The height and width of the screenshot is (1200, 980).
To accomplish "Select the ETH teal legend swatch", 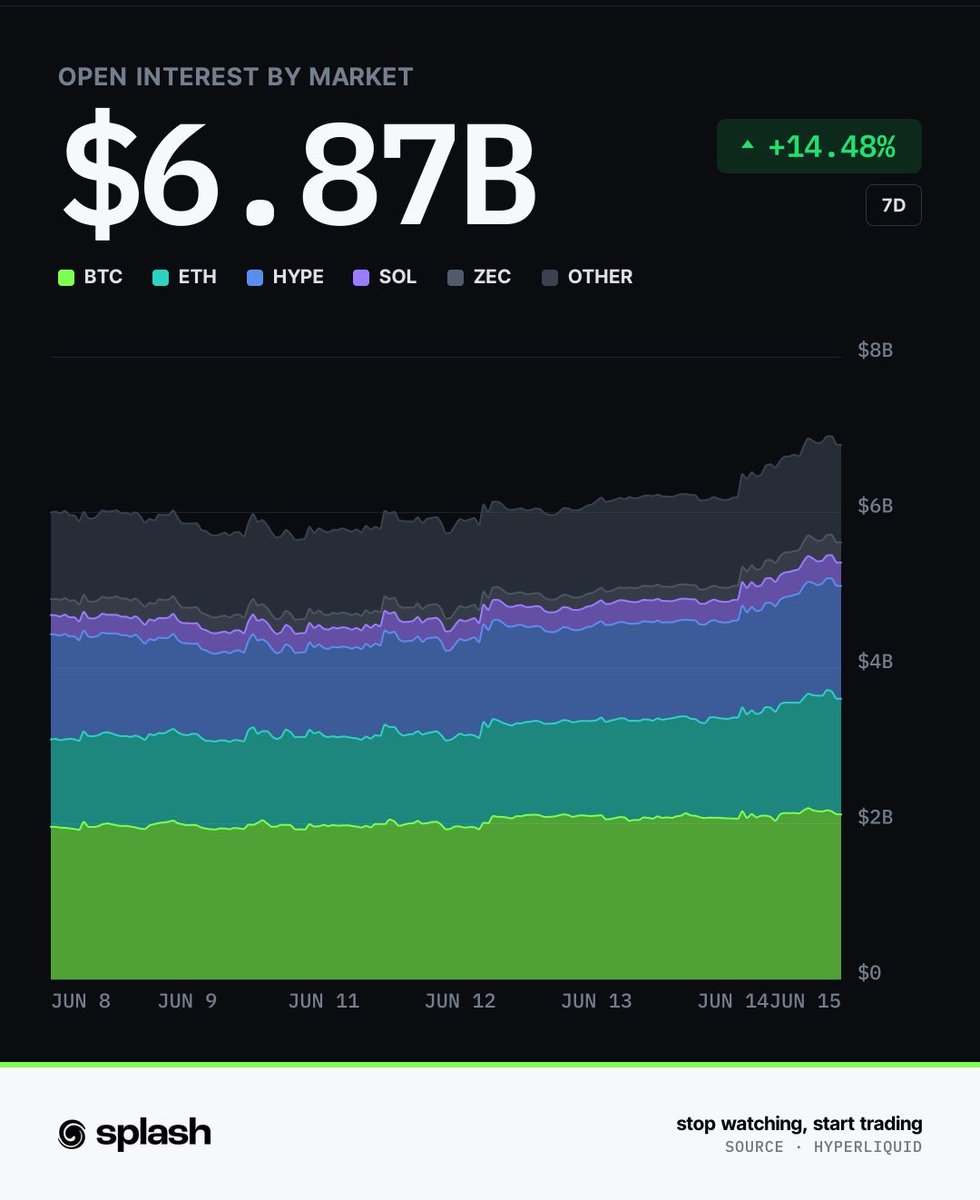I will click(x=161, y=278).
